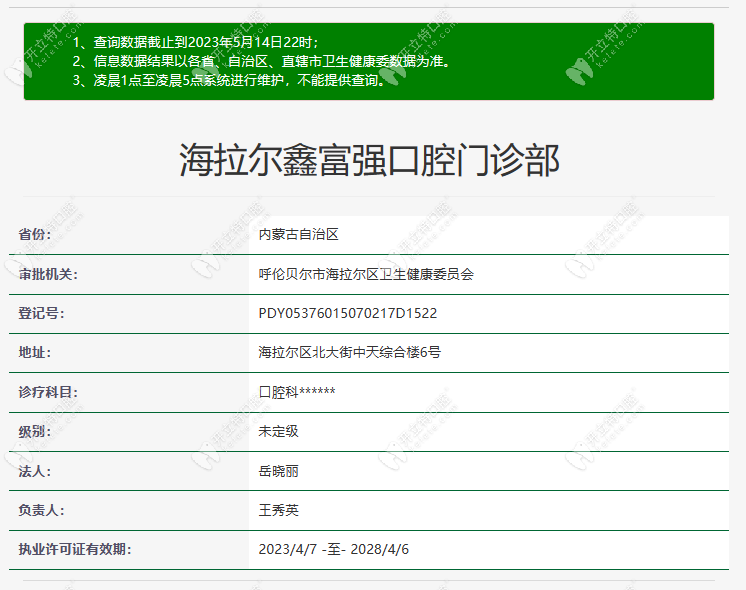Screen dimensions: 746x590
Task: Click the address 海拉尔区北大街中天综合楼6号
Action: [349, 352]
